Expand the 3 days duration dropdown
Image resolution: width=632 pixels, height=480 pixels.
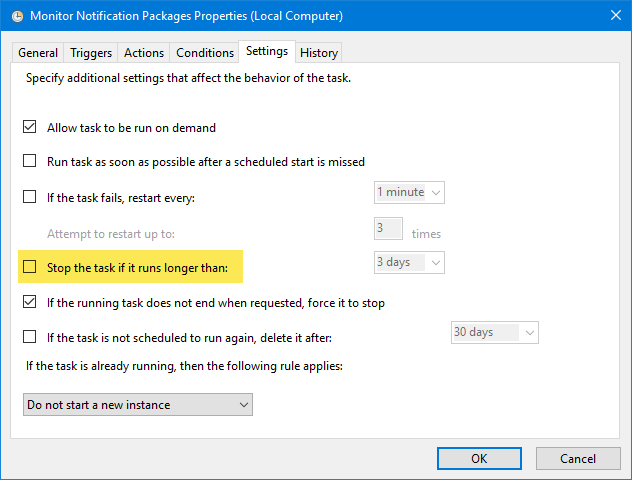409,262
